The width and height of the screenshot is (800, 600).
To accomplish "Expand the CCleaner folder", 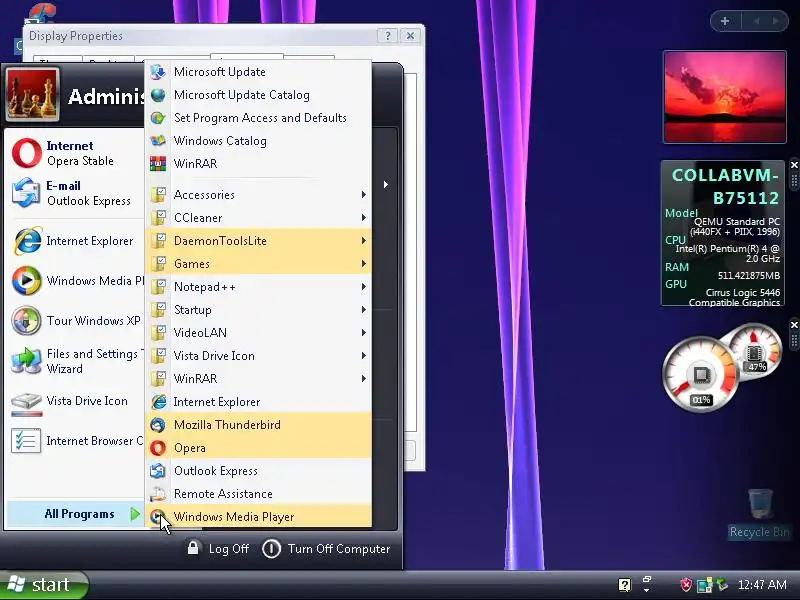I will (259, 218).
